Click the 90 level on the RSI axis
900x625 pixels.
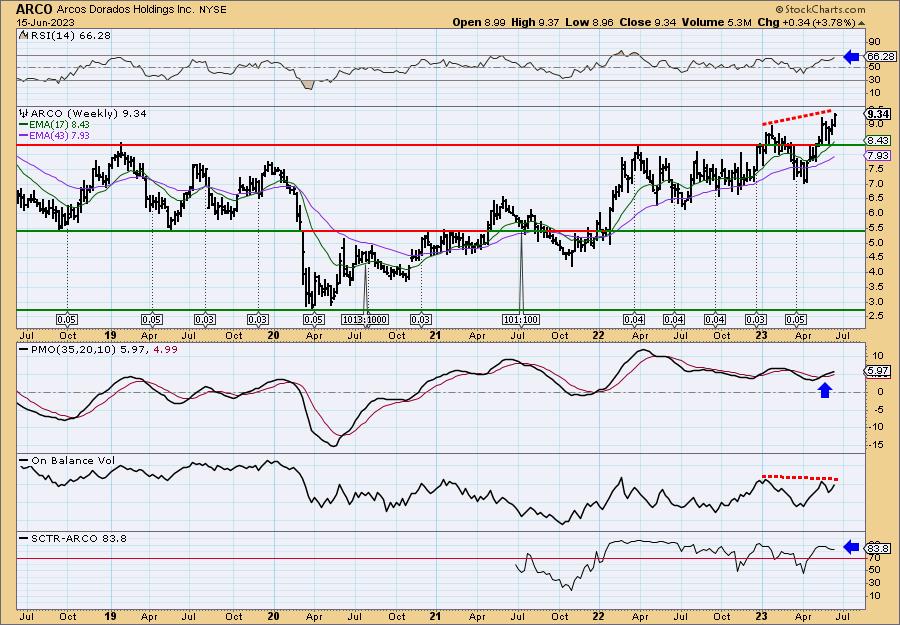click(x=874, y=42)
